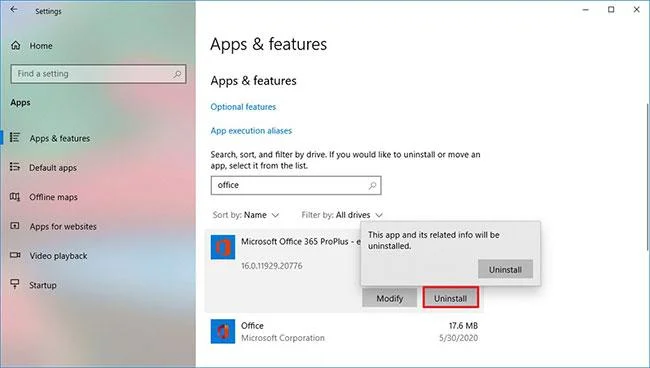Open Video playback section
Viewport: 650px width, 368px height.
[58, 256]
